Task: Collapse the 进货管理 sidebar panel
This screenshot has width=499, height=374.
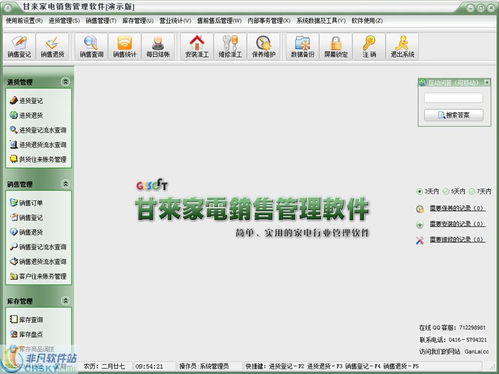Action: point(66,81)
